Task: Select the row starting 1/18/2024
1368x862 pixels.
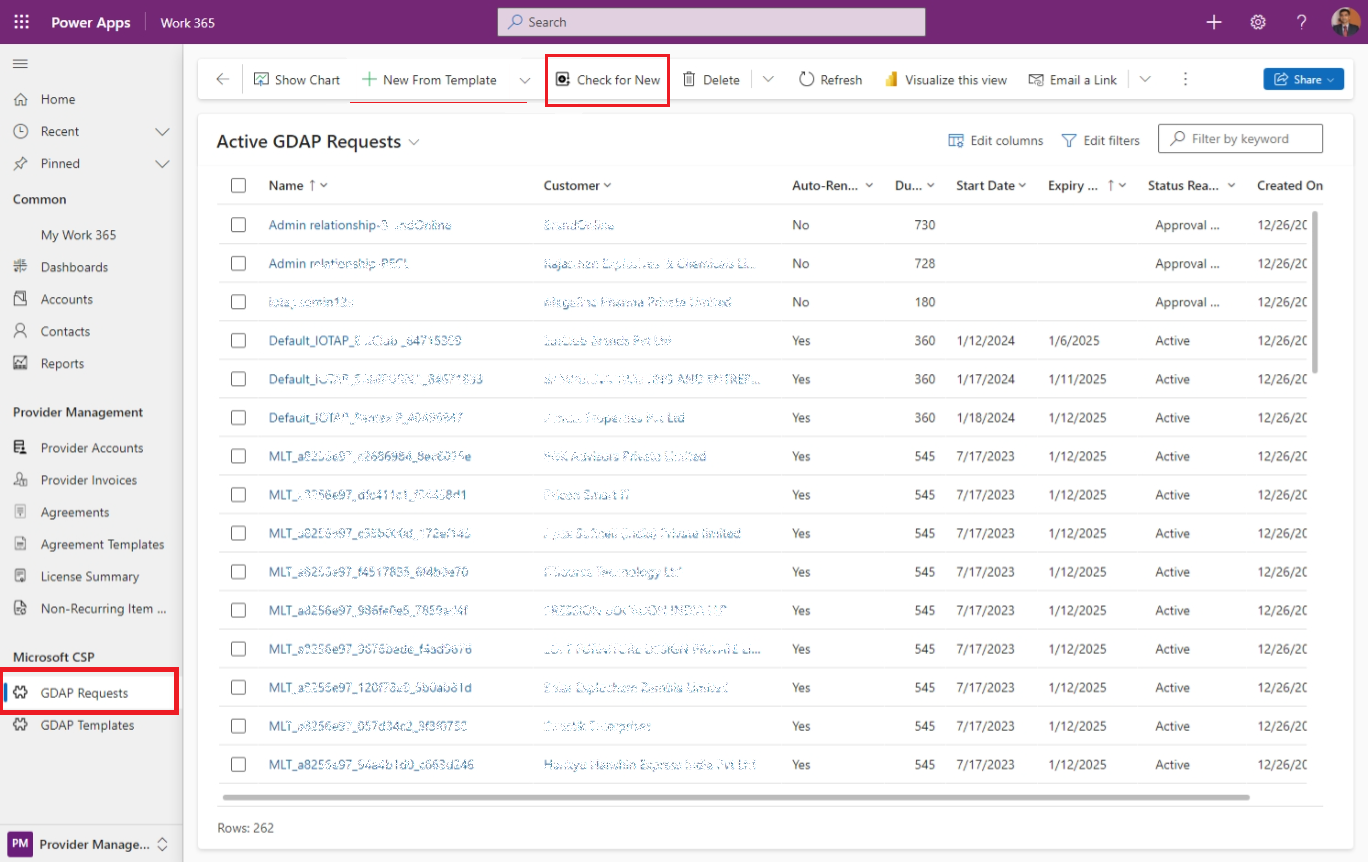Action: pos(238,417)
